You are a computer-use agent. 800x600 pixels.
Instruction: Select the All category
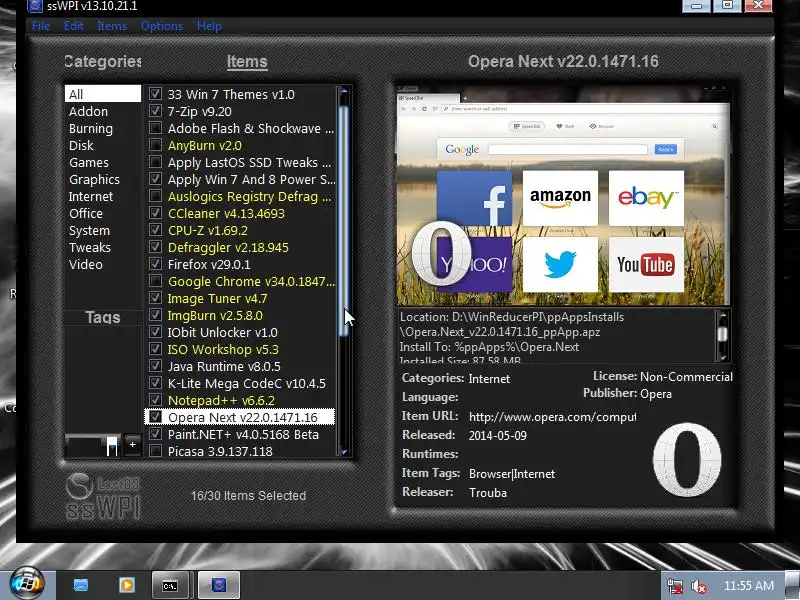tap(103, 94)
